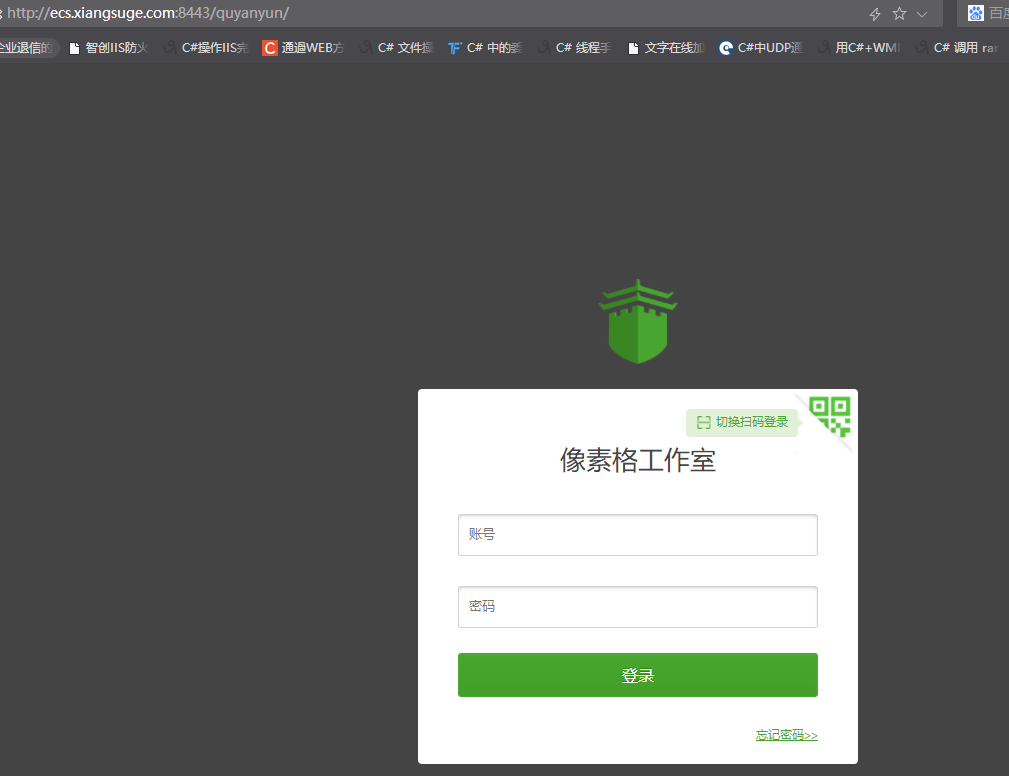The image size is (1009, 776).
Task: Focus the 账号 input field
Action: 637,535
